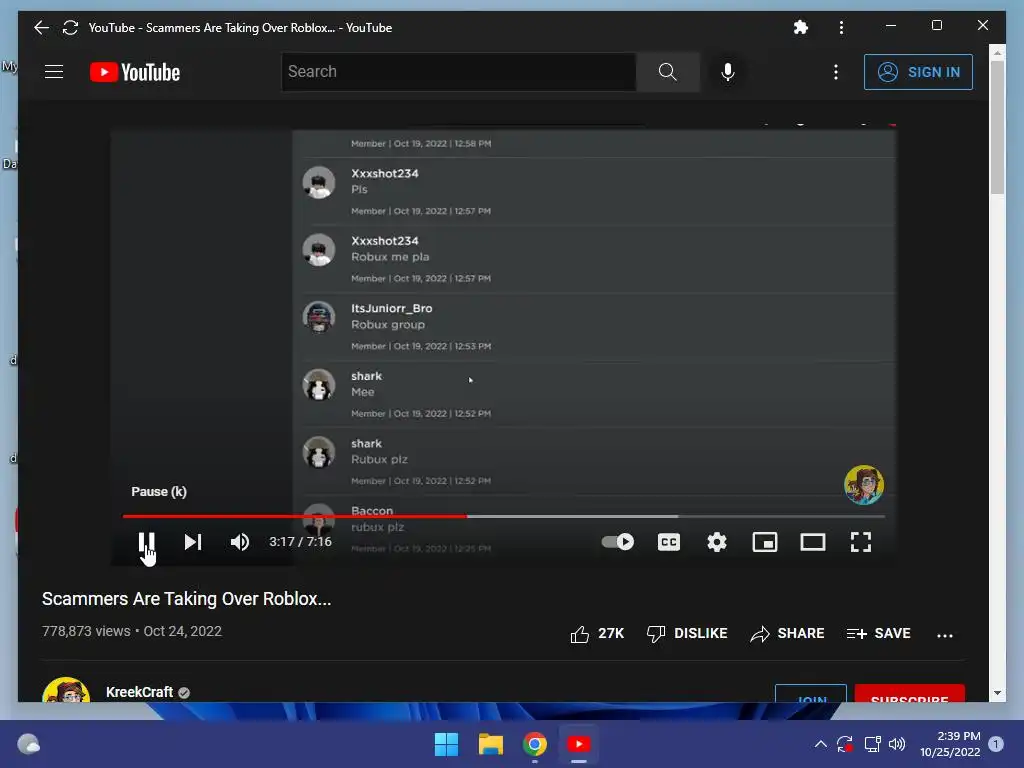Click SHARE below the video
1024x768 pixels.
pyautogui.click(x=787, y=633)
